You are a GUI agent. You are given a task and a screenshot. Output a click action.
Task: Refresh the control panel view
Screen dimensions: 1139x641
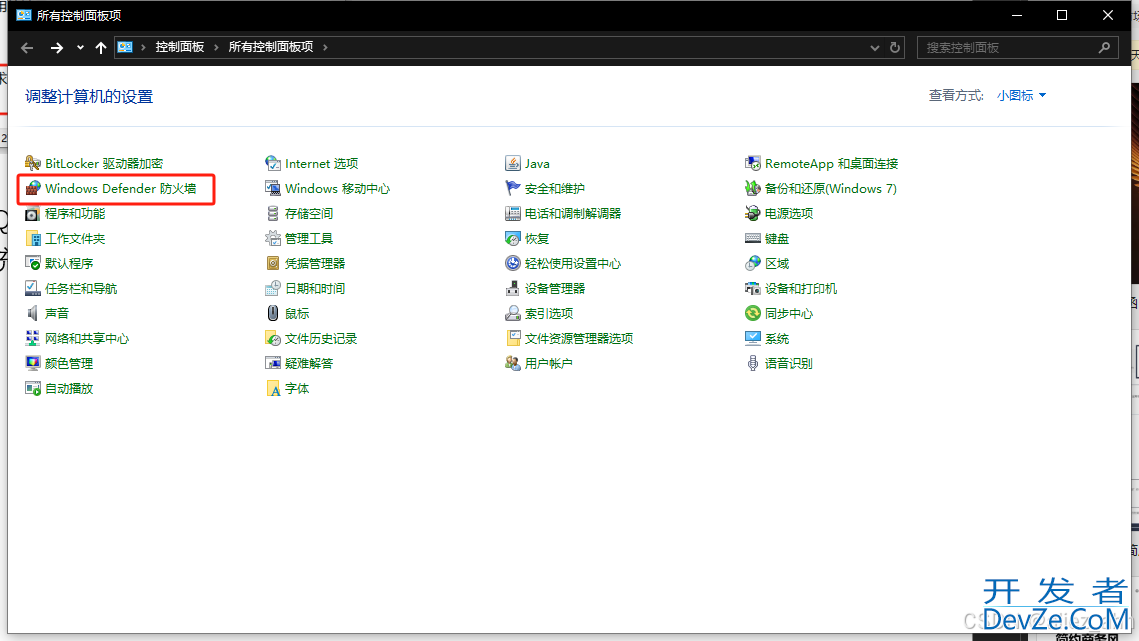click(895, 47)
